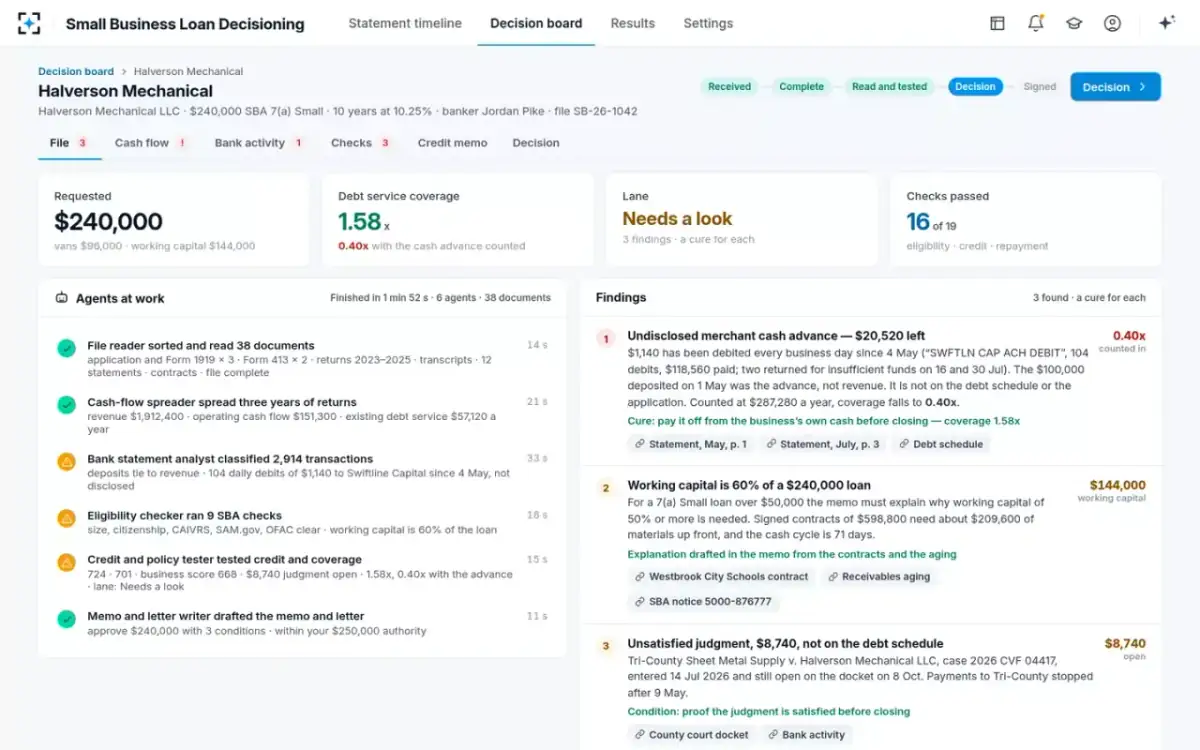Click the number 3 badge on the unsatisfied judgment finding
The height and width of the screenshot is (750, 1200).
tap(605, 646)
